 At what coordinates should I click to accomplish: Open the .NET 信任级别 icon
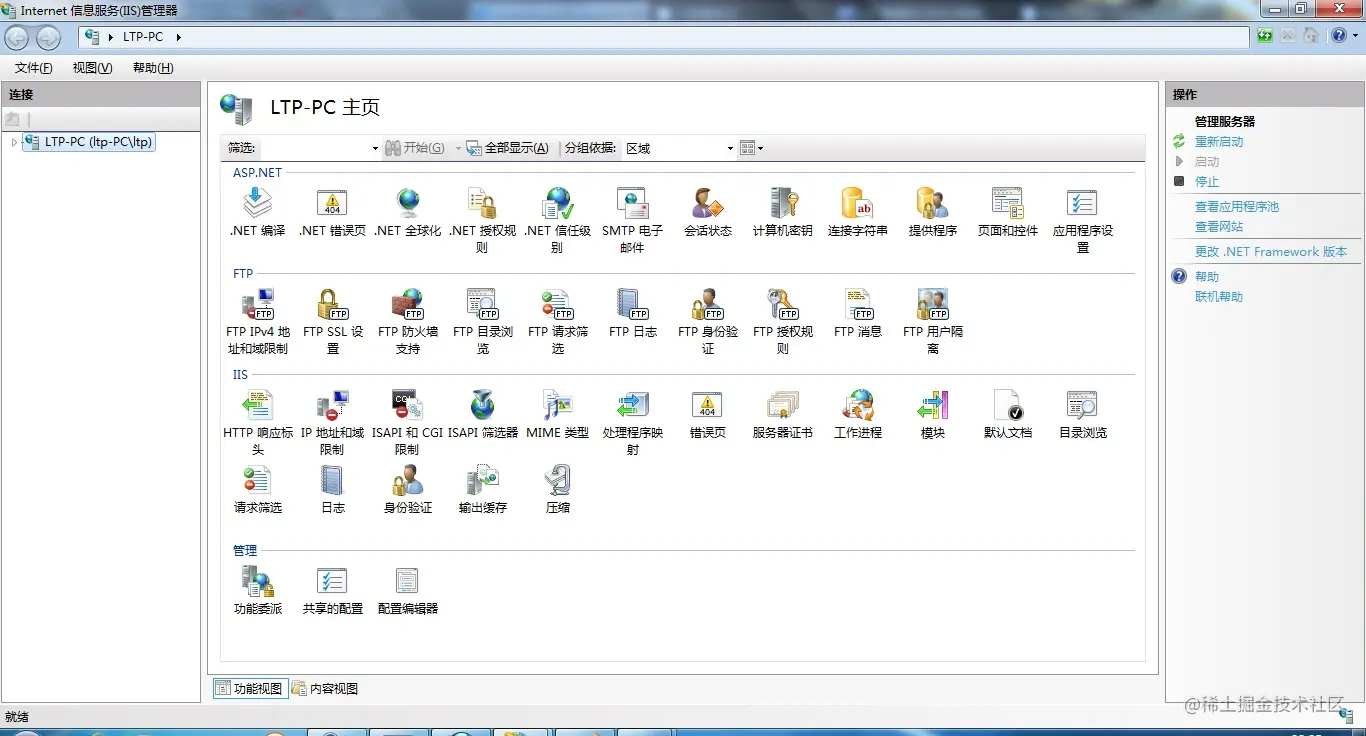click(x=558, y=204)
